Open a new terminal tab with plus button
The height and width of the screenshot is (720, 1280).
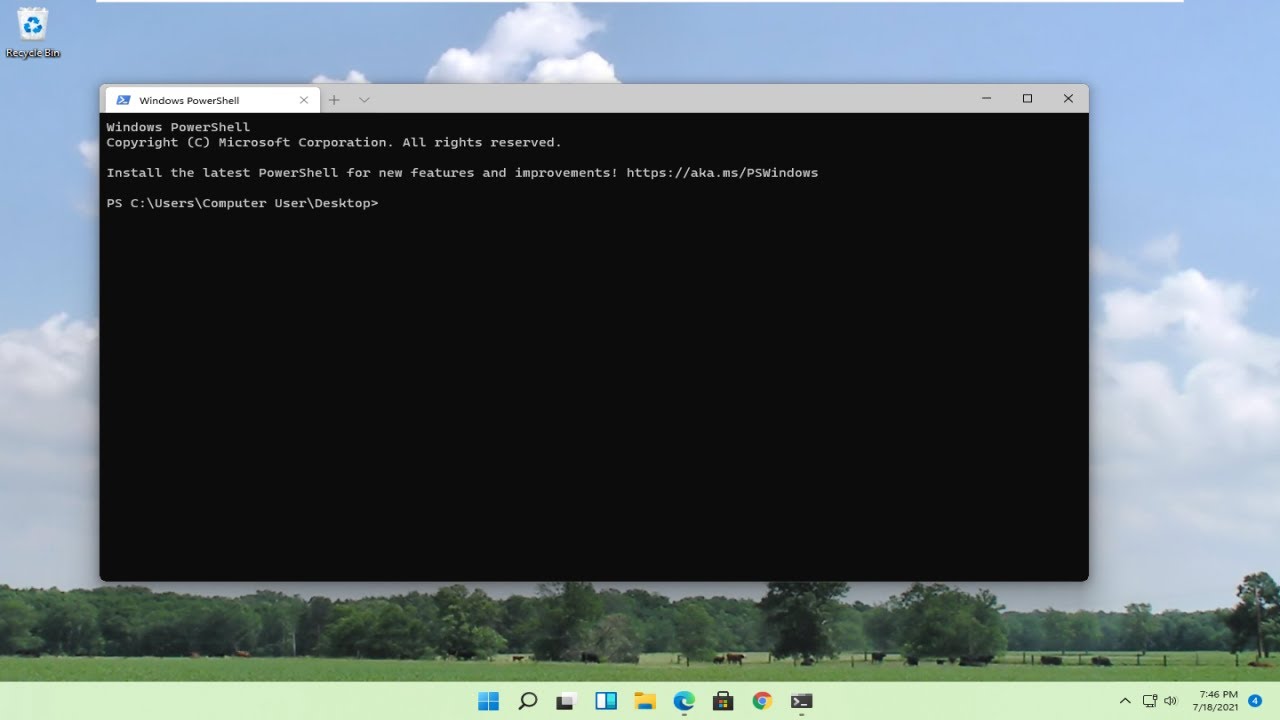pyautogui.click(x=334, y=100)
